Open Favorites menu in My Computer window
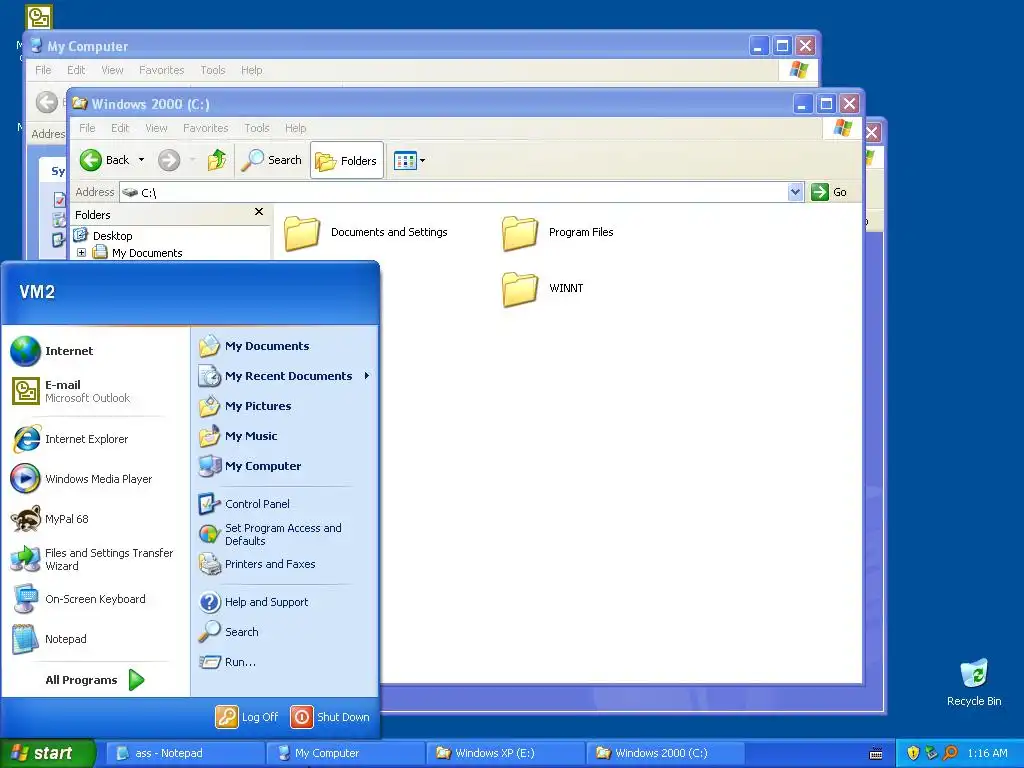 coord(161,70)
